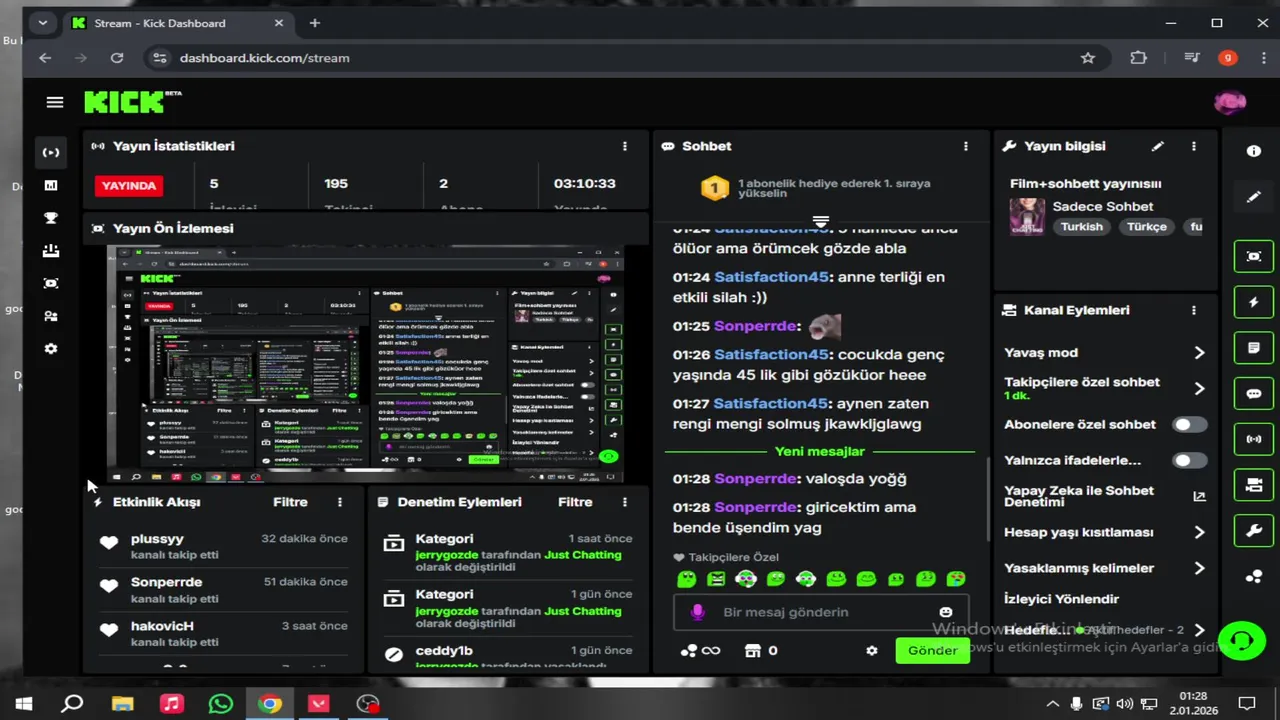Click the Turkish tag chip
1280x720 pixels.
coord(1082,227)
